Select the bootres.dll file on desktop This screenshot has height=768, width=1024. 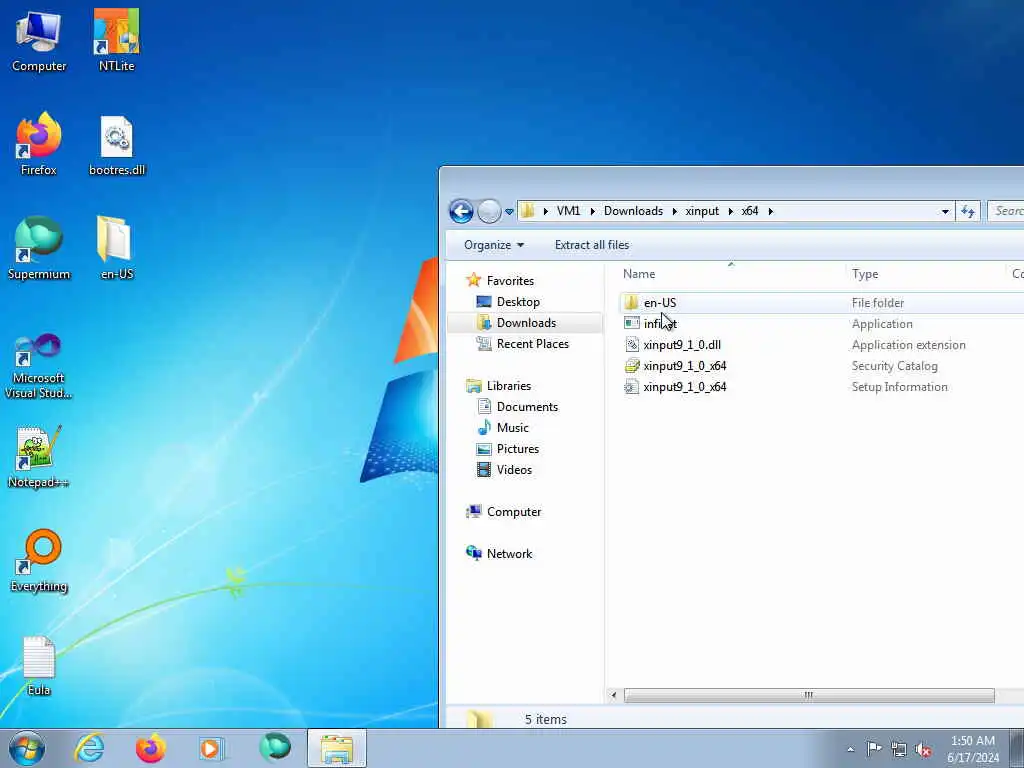pos(117,146)
